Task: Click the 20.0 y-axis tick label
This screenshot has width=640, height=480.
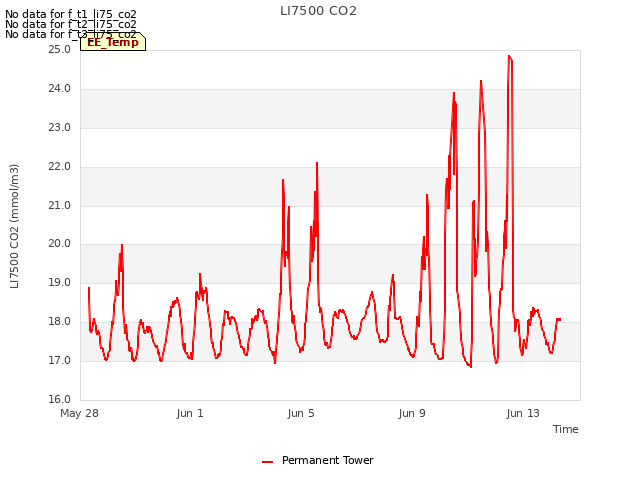Action: (60, 244)
